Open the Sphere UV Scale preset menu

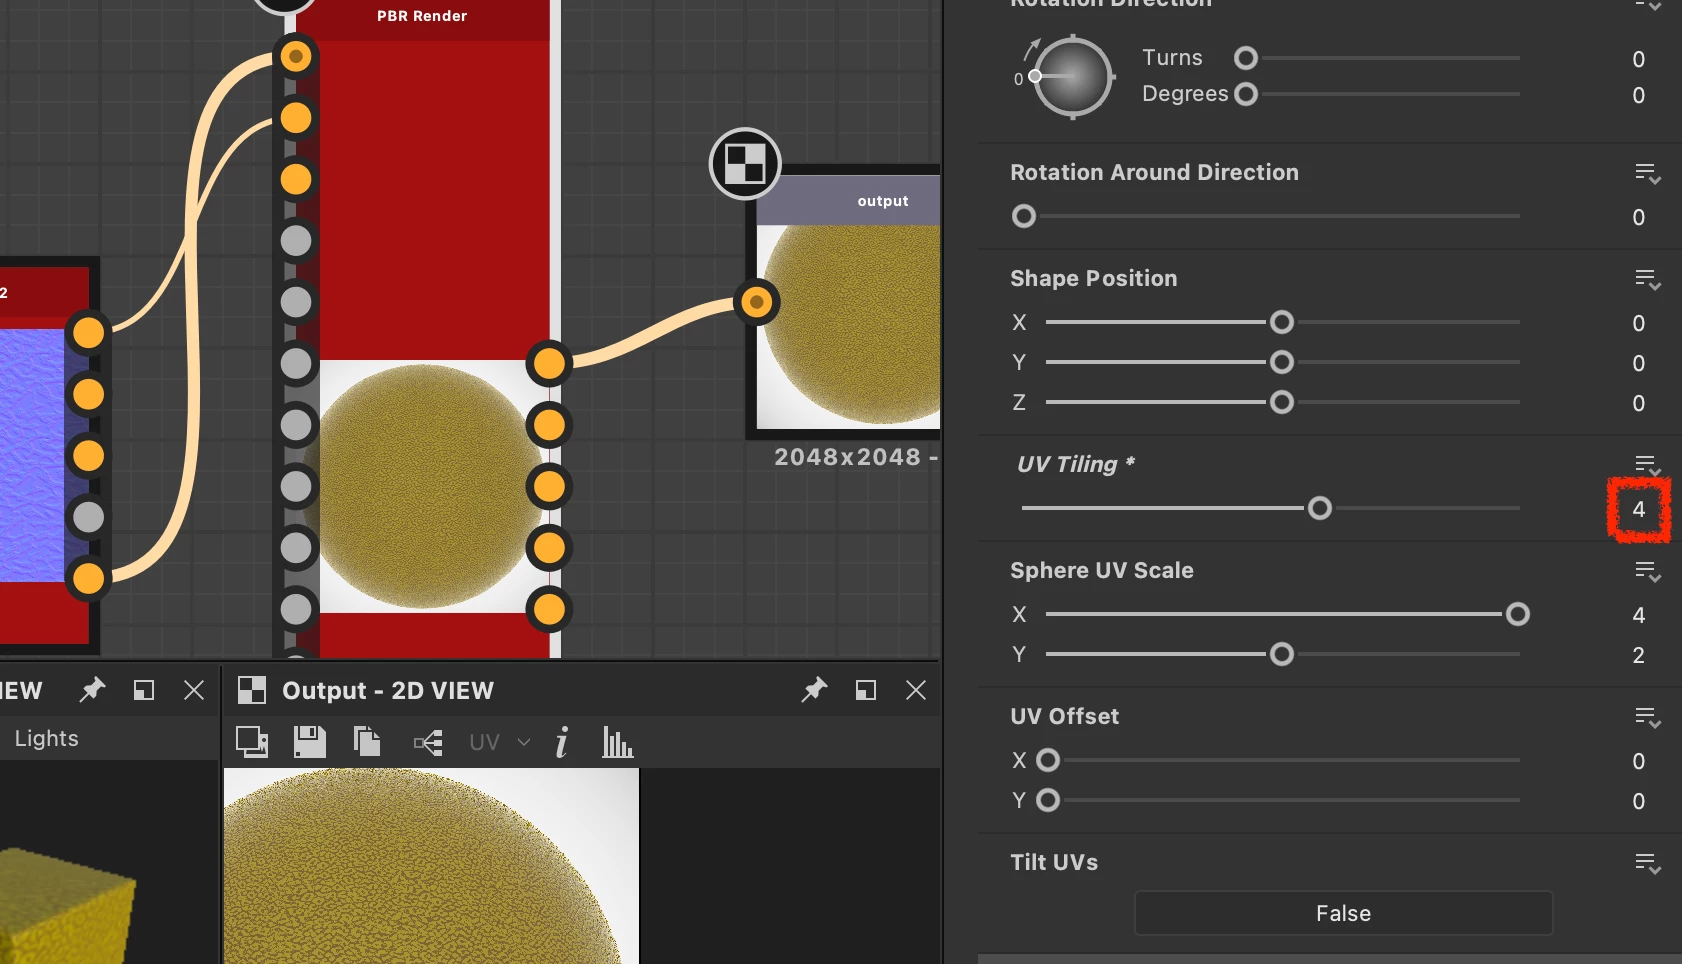1648,572
